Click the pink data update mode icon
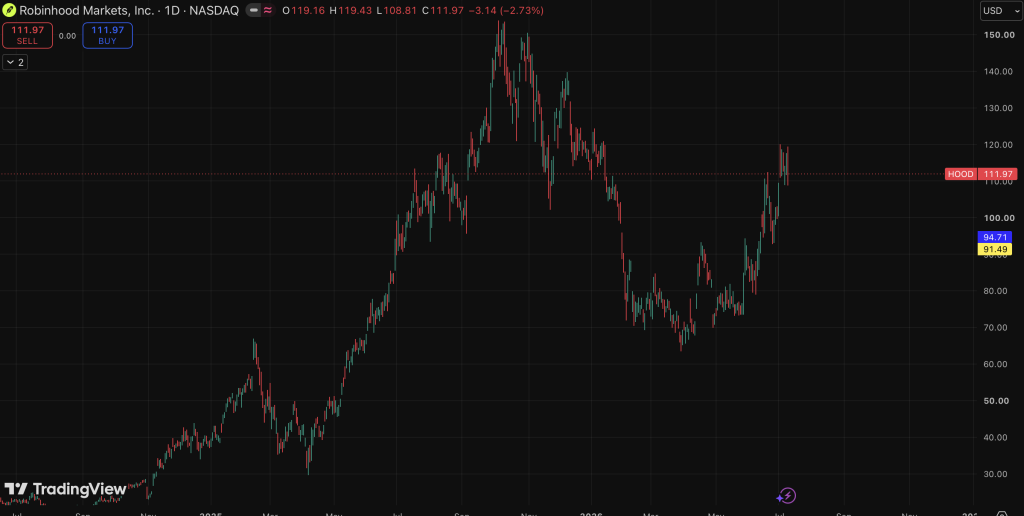 (268, 10)
